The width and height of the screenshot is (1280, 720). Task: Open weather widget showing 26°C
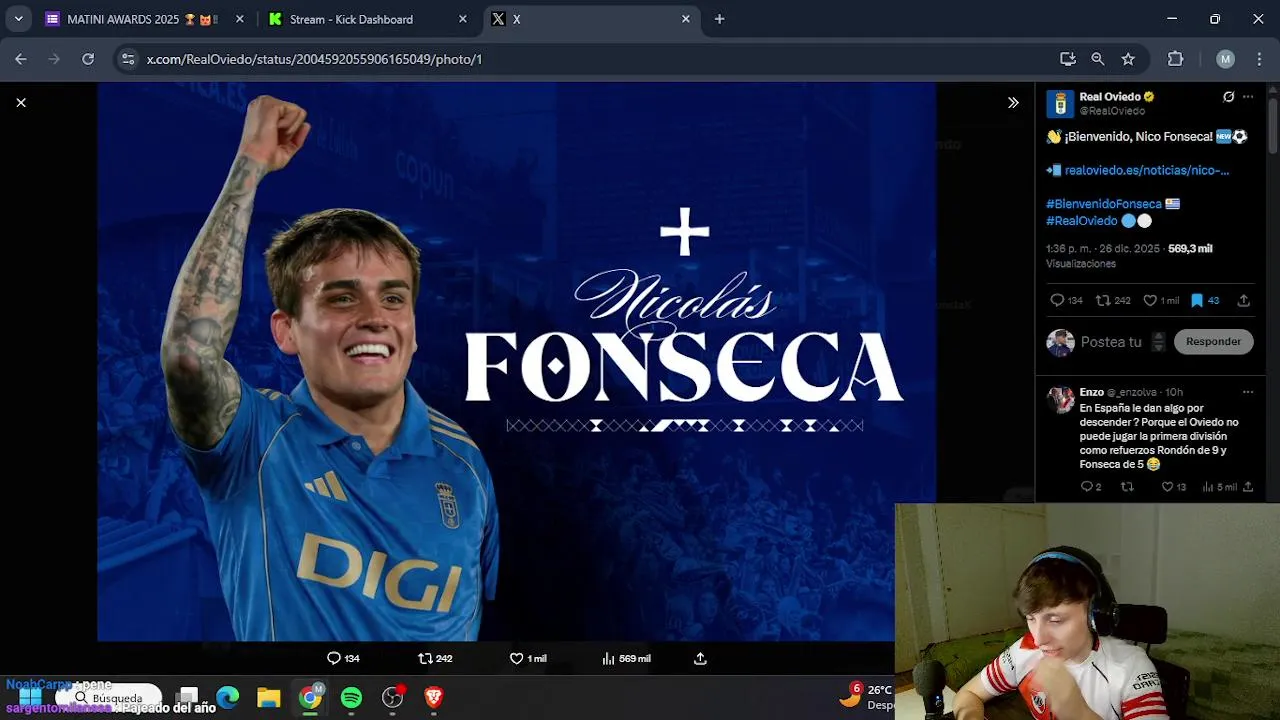coord(866,696)
